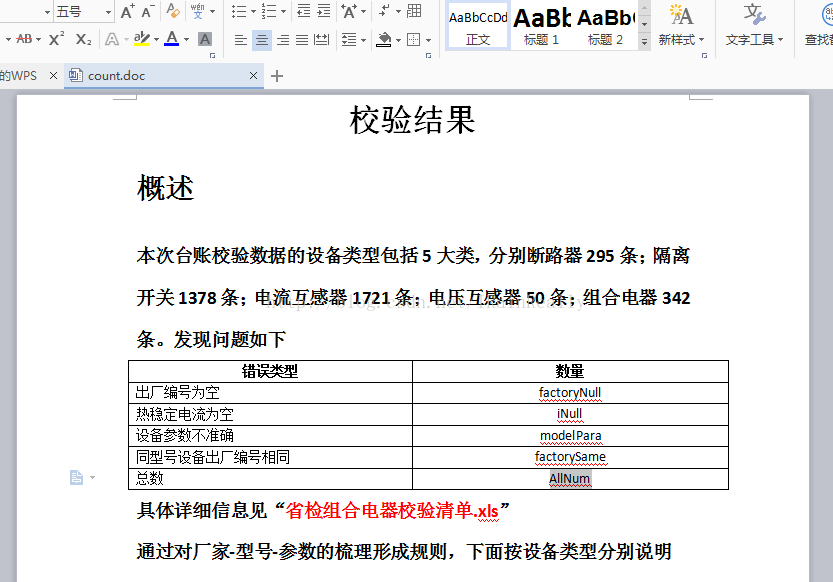Switch to the WPS home tab
Image resolution: width=833 pixels, height=582 pixels.
(x=19, y=76)
